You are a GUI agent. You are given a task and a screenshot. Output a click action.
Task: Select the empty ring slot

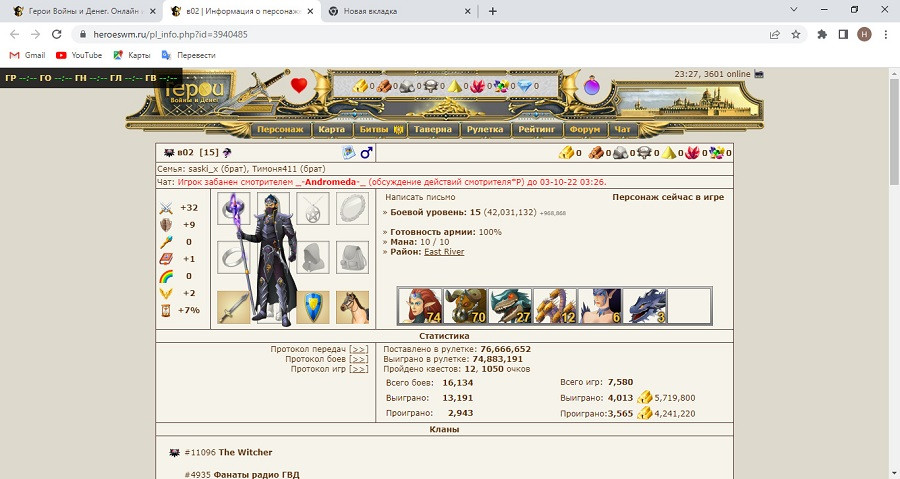click(x=234, y=257)
